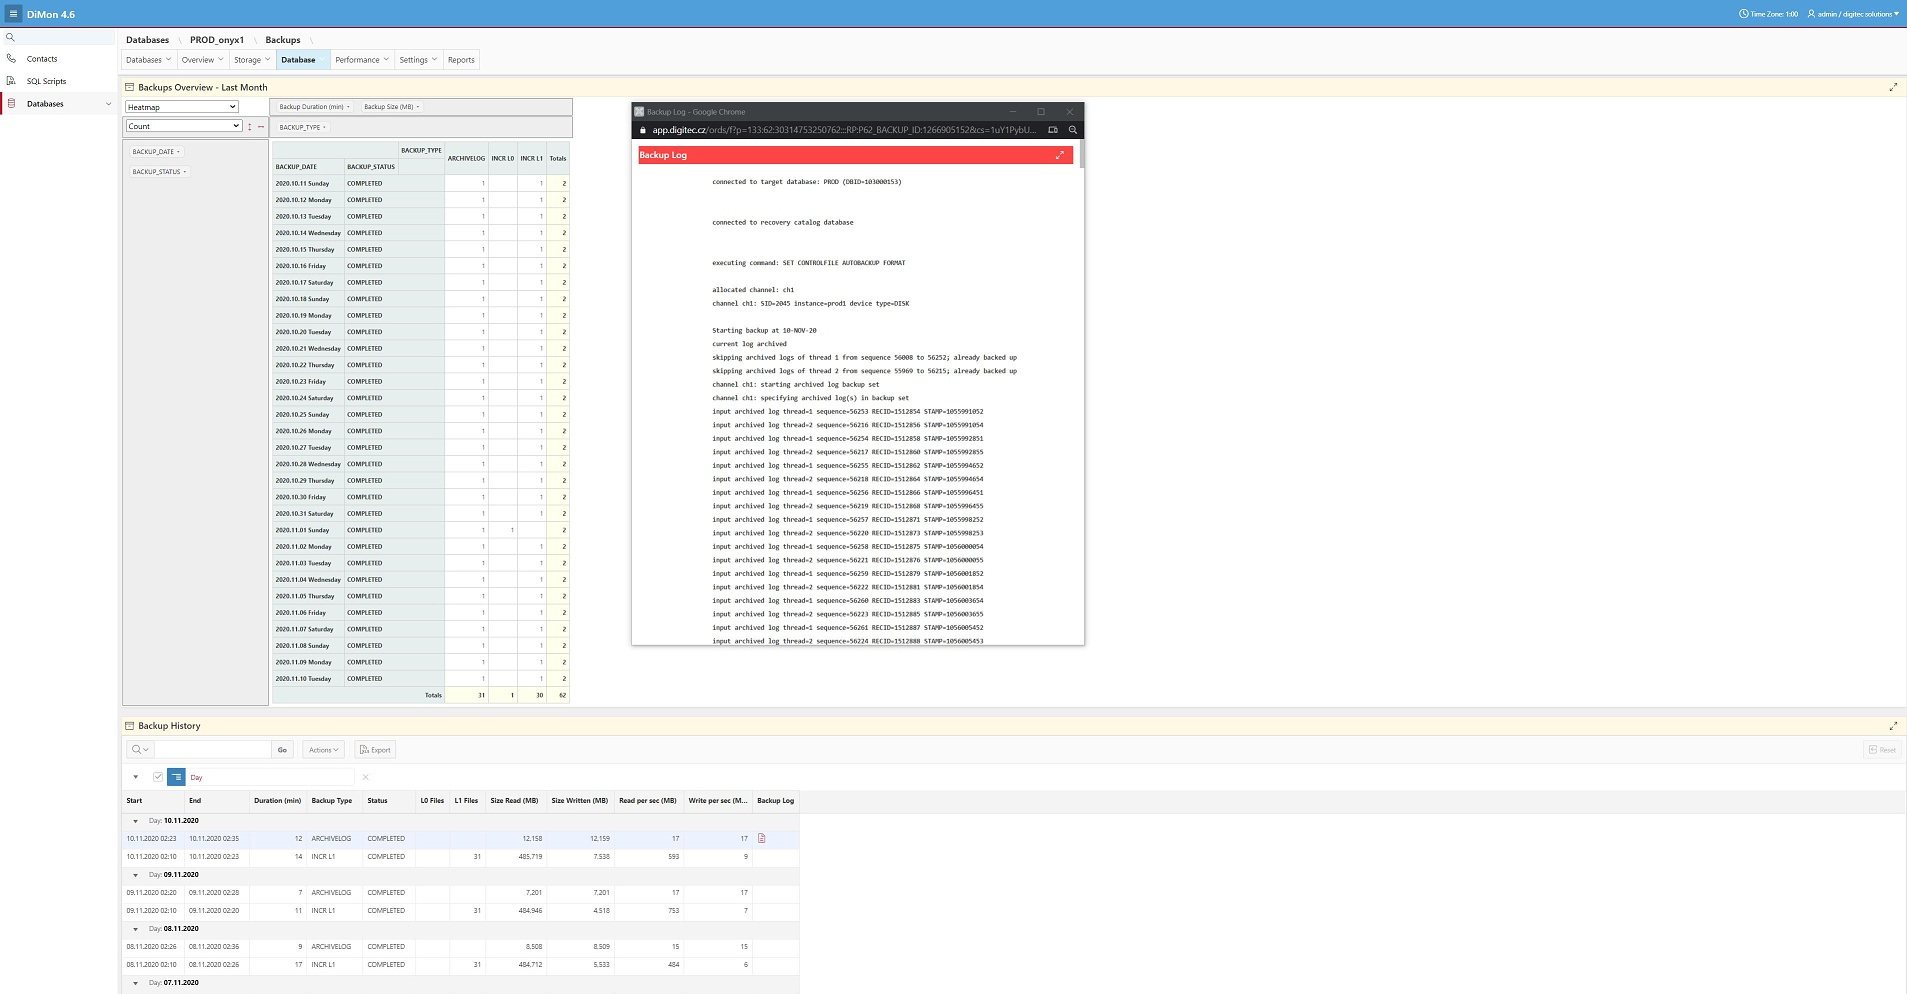Open the backup log document icon
The image size is (1907, 994).
(762, 839)
